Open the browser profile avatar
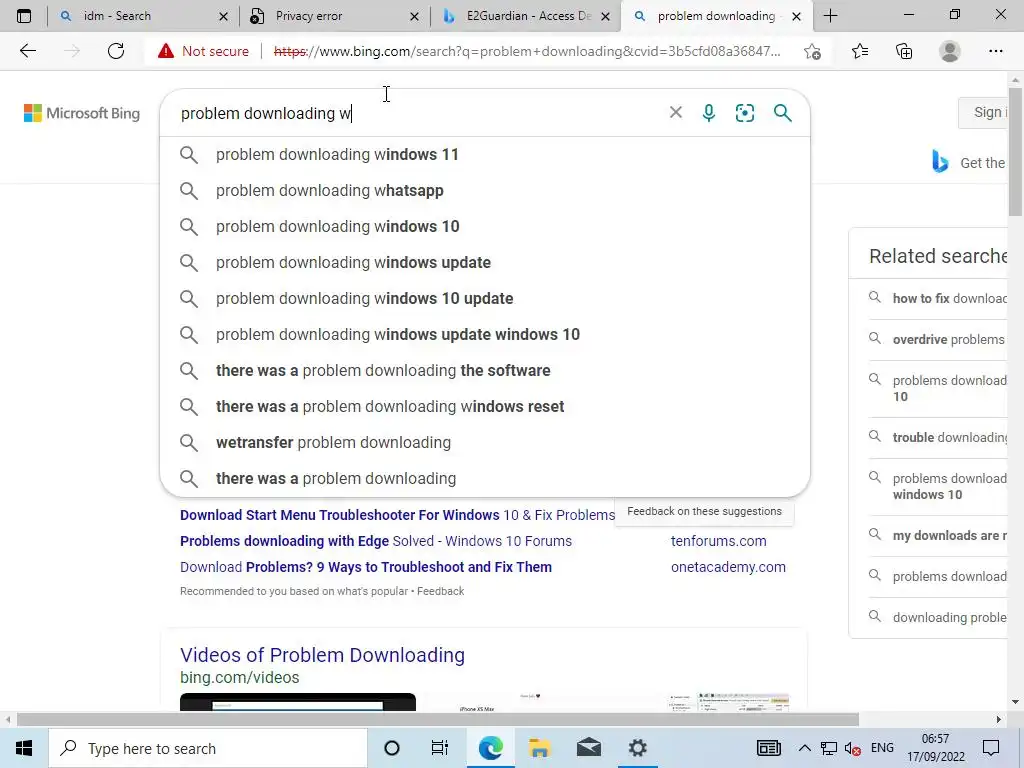 (950, 51)
